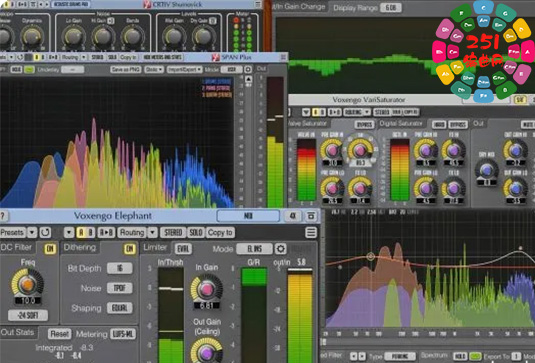The height and width of the screenshot is (363, 535).
Task: Select the Limiter tab label
Action: (x=155, y=248)
